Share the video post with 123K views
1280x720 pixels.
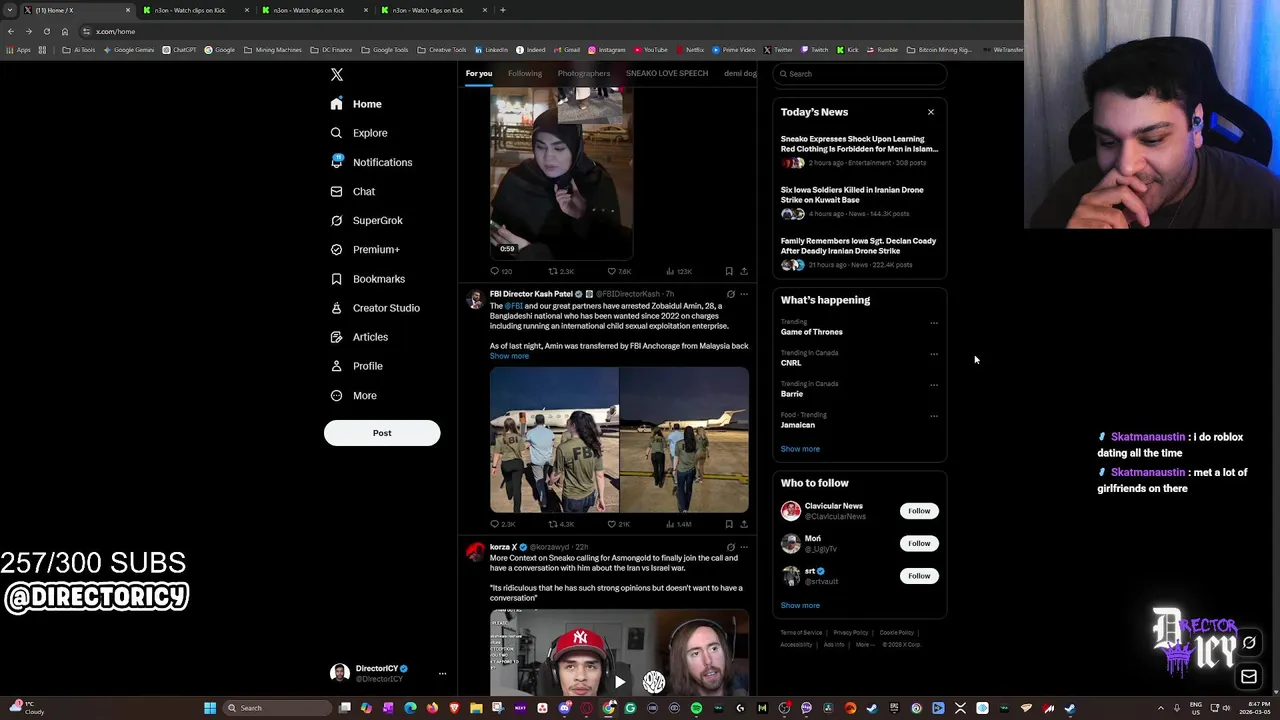(744, 271)
